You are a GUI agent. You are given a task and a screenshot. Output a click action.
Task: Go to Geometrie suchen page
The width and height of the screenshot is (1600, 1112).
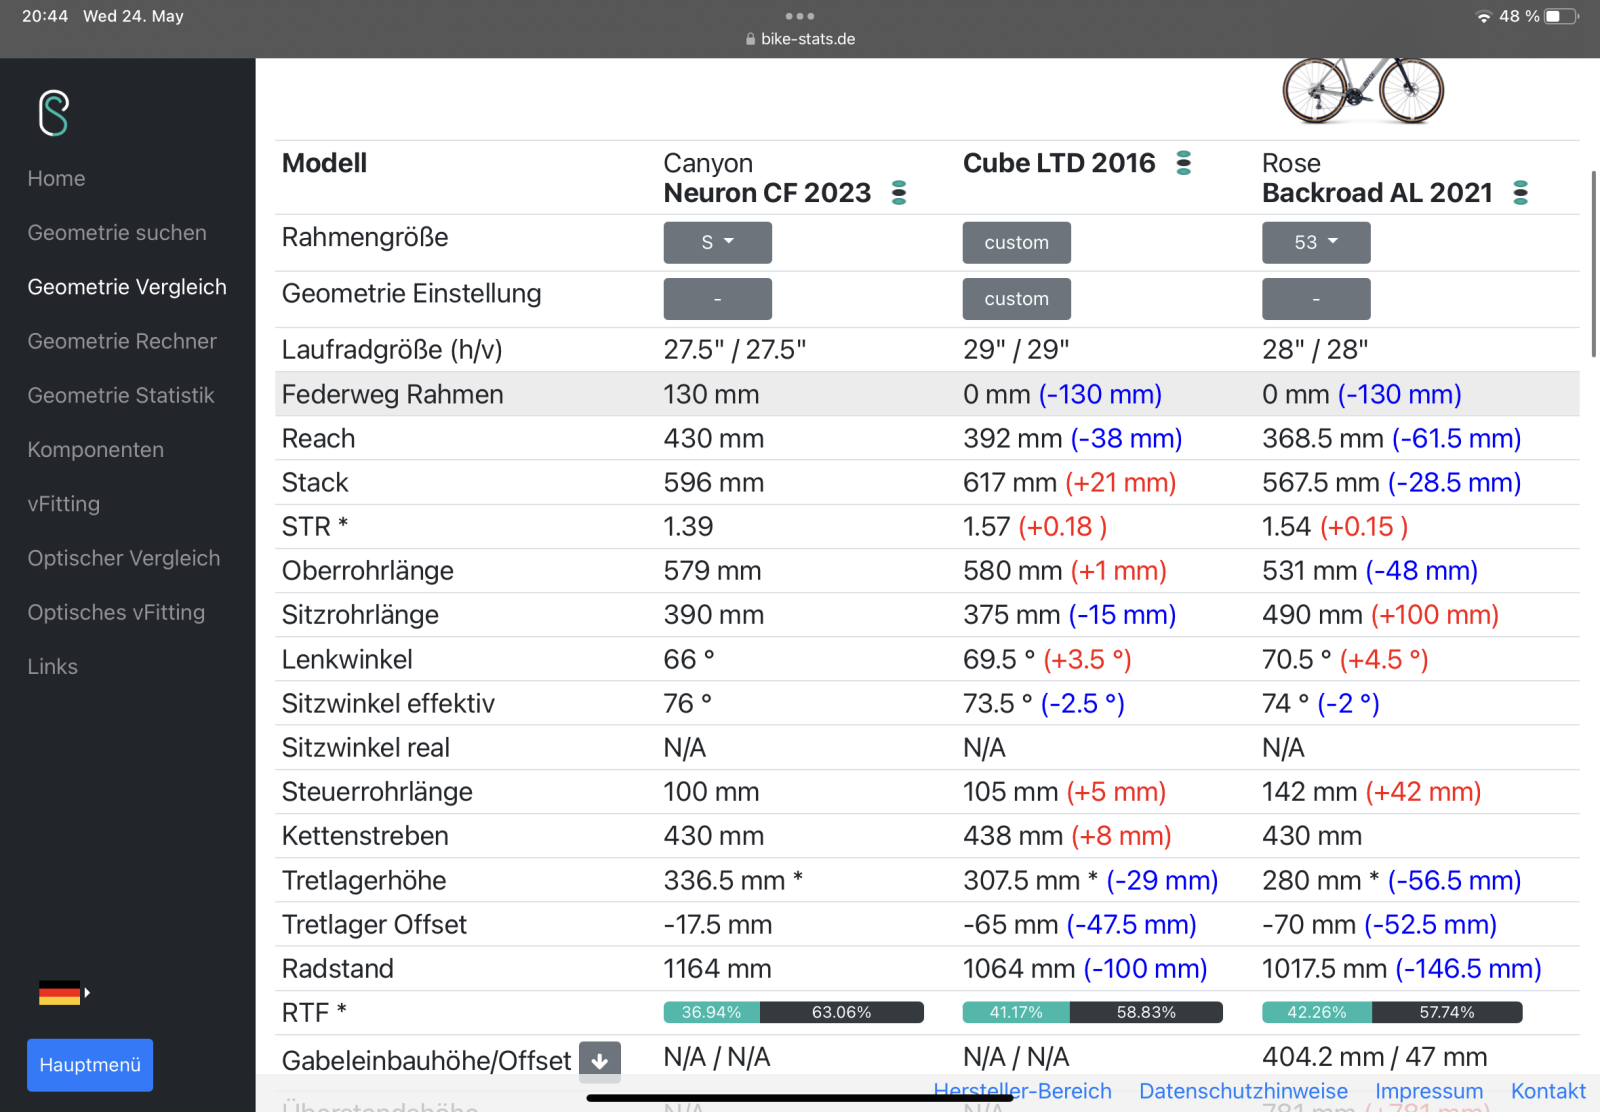click(x=117, y=233)
